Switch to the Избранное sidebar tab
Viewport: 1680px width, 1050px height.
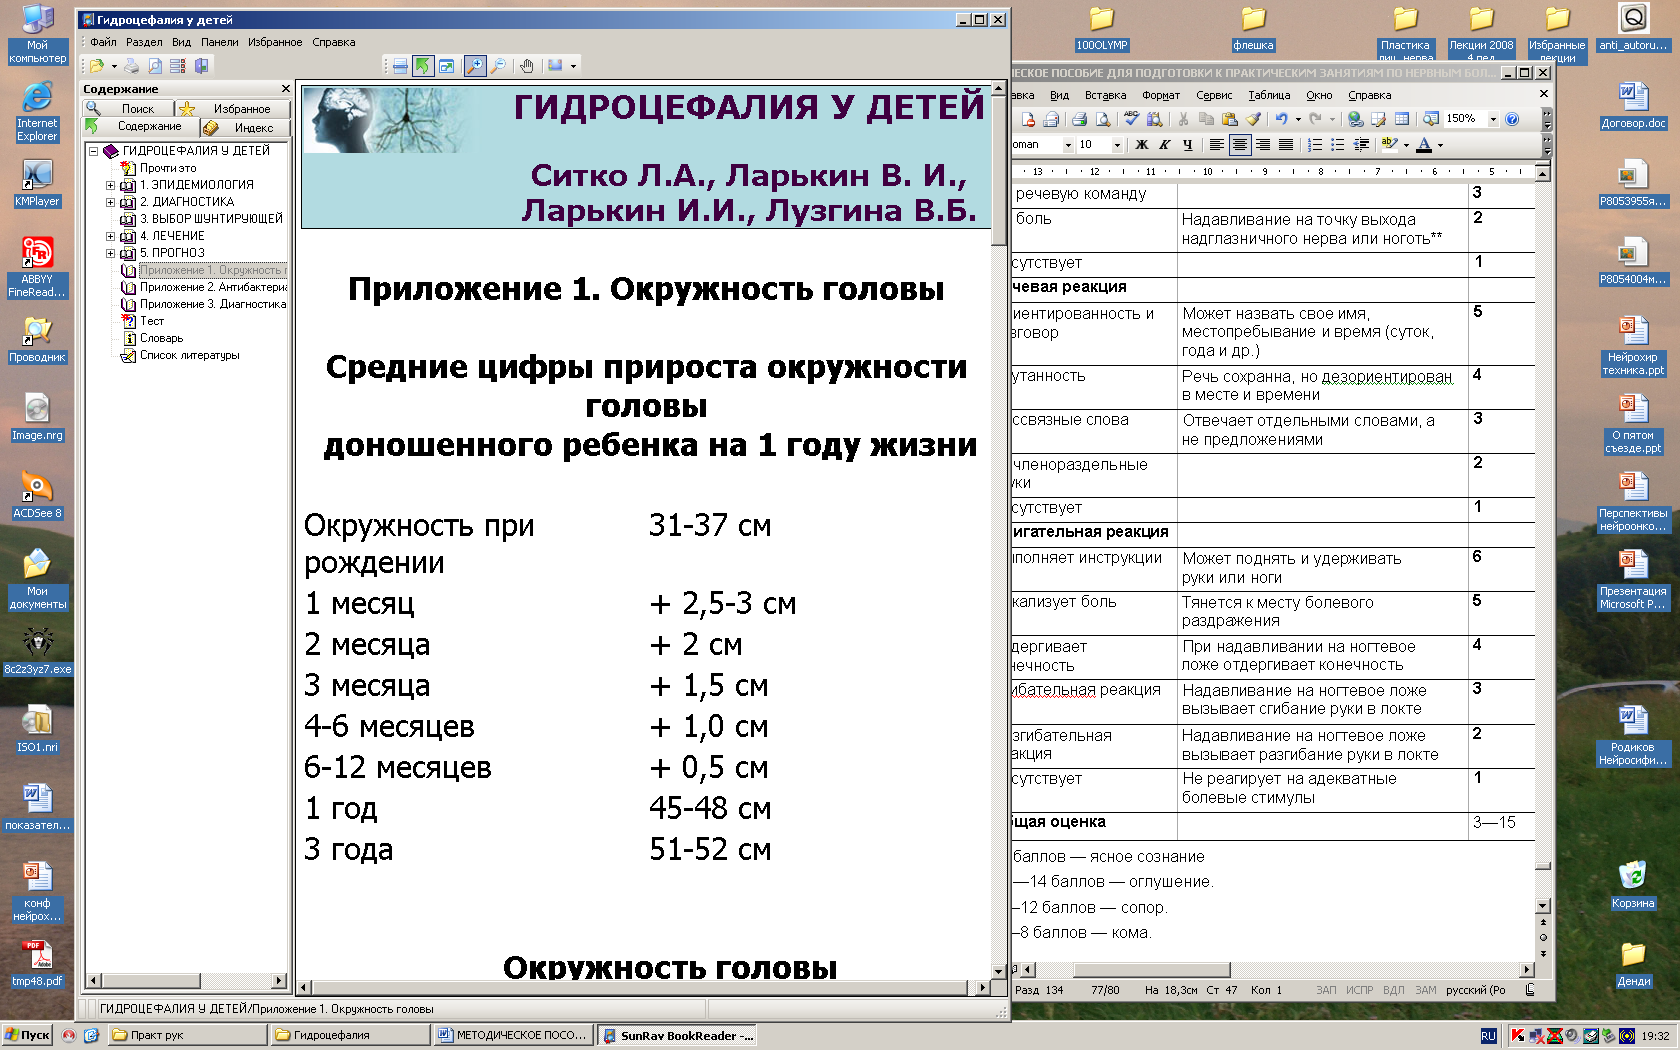pyautogui.click(x=233, y=108)
